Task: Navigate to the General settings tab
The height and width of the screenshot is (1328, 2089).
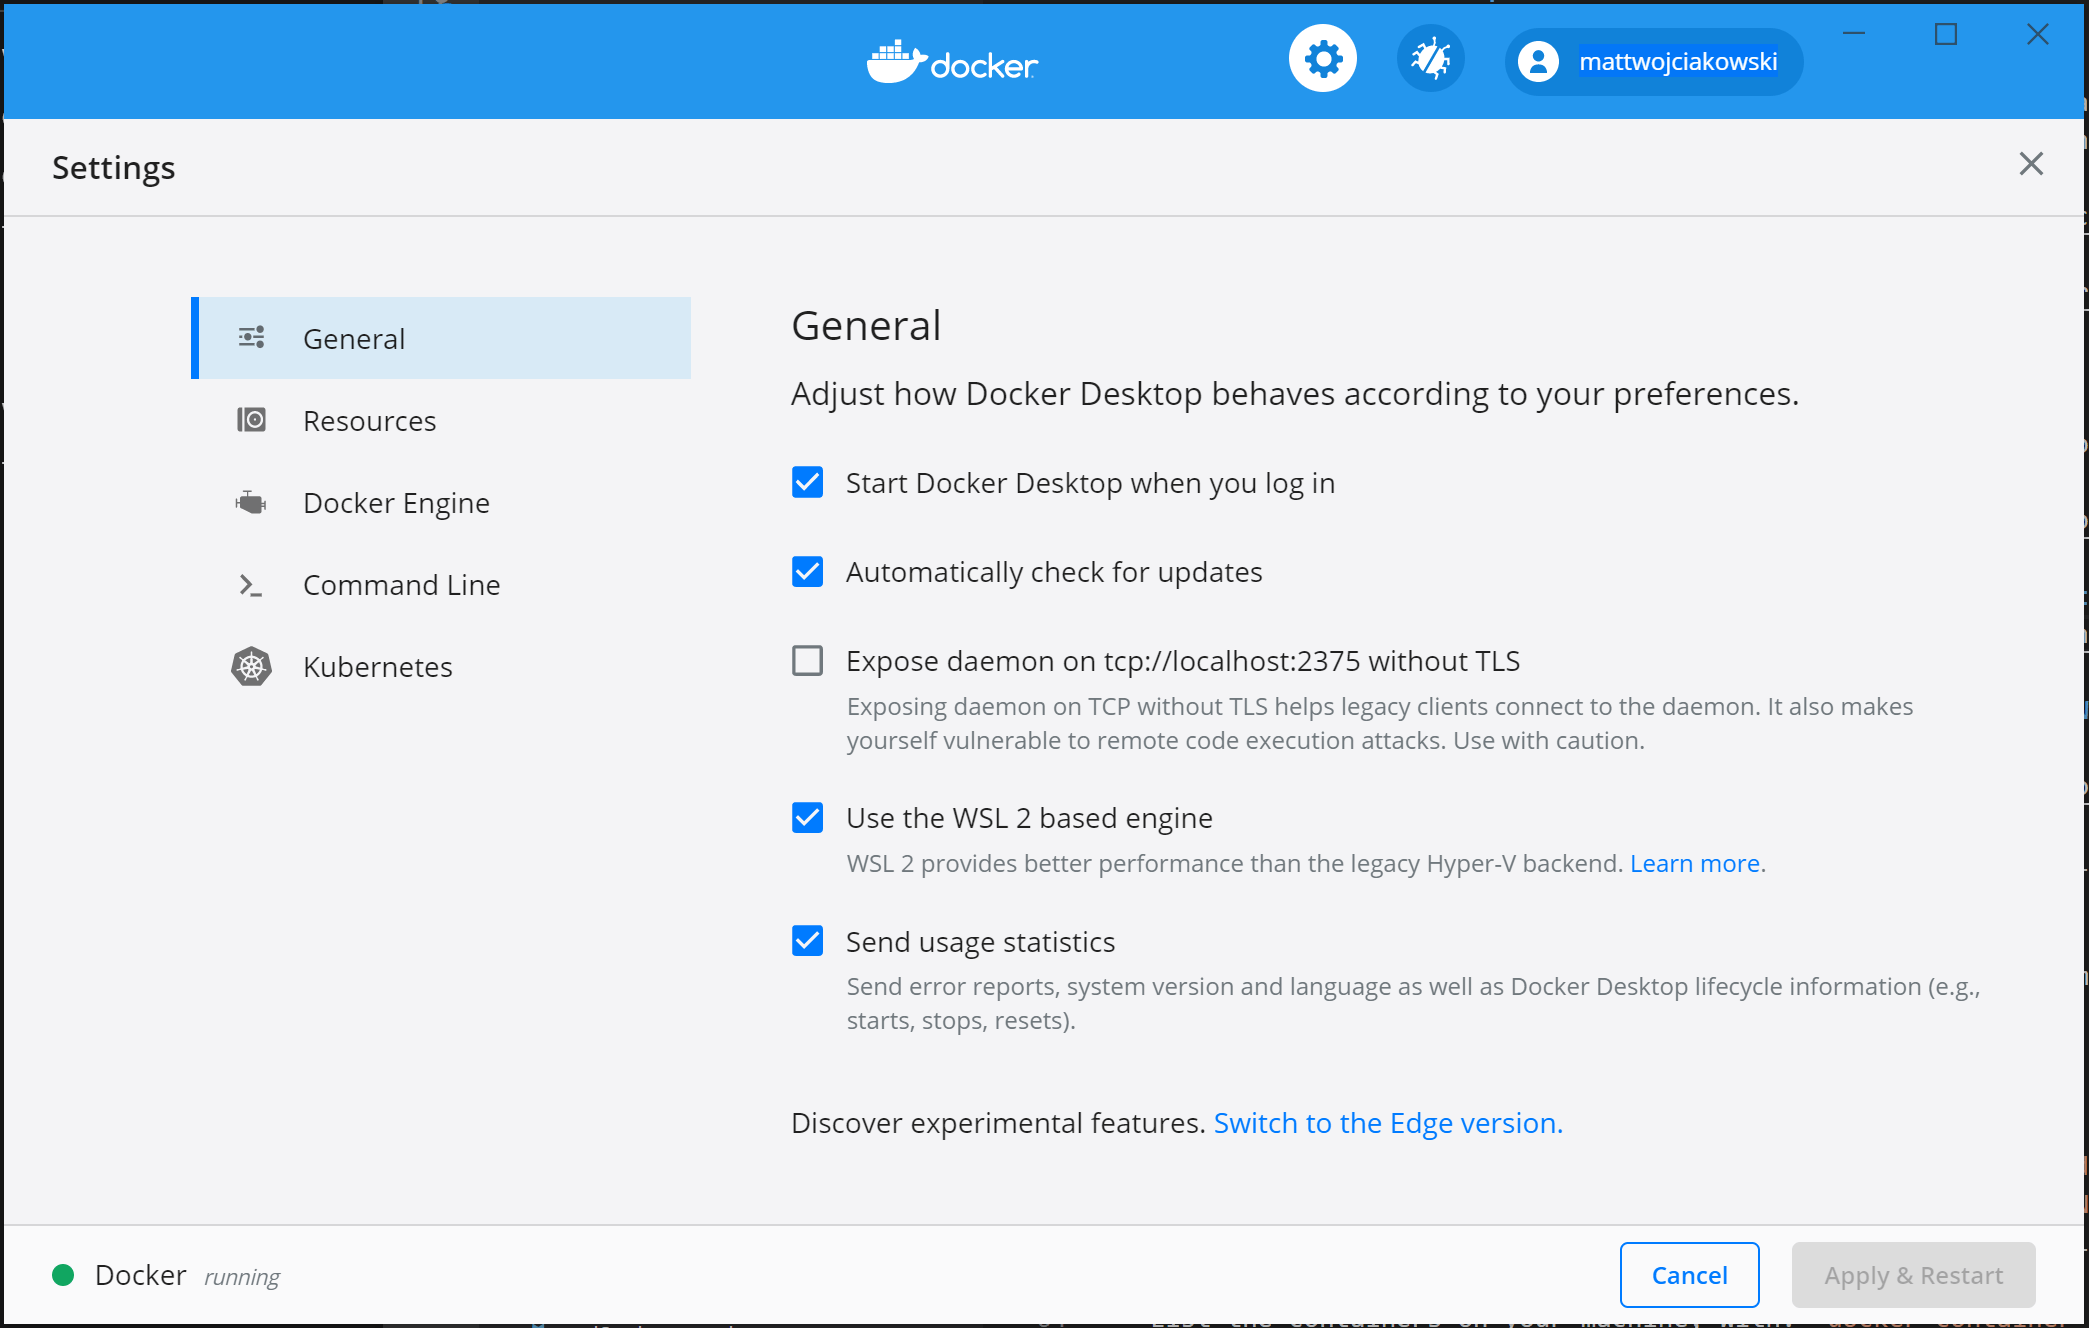Action: click(x=442, y=338)
